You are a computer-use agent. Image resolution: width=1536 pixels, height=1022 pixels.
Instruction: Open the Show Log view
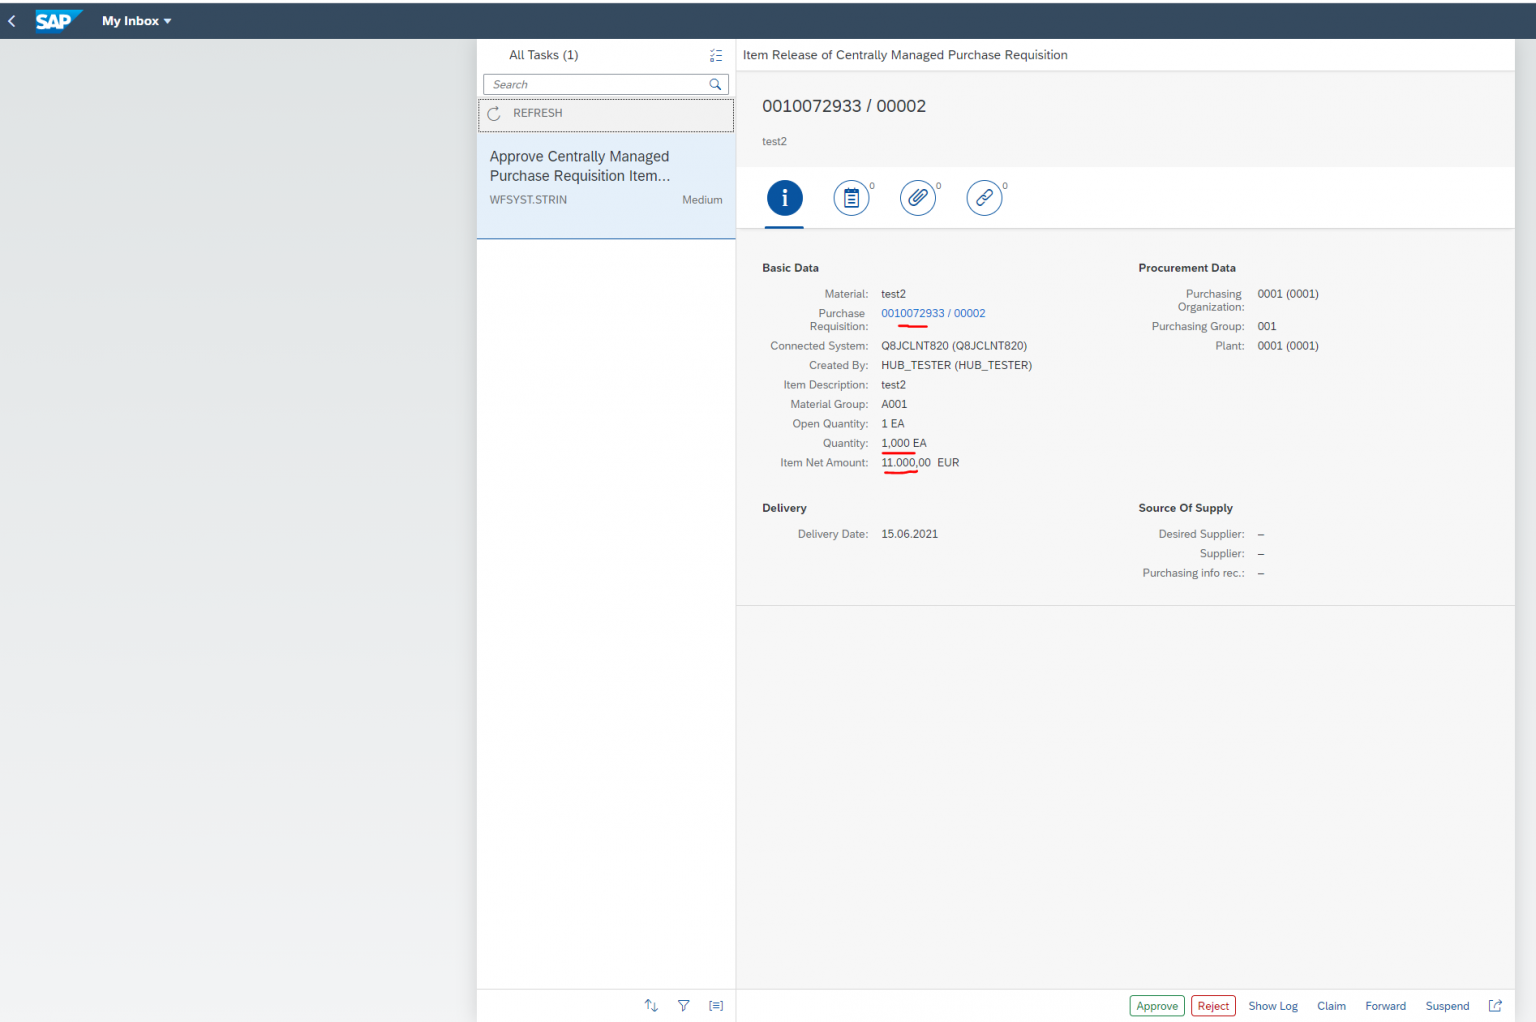[1272, 1005]
